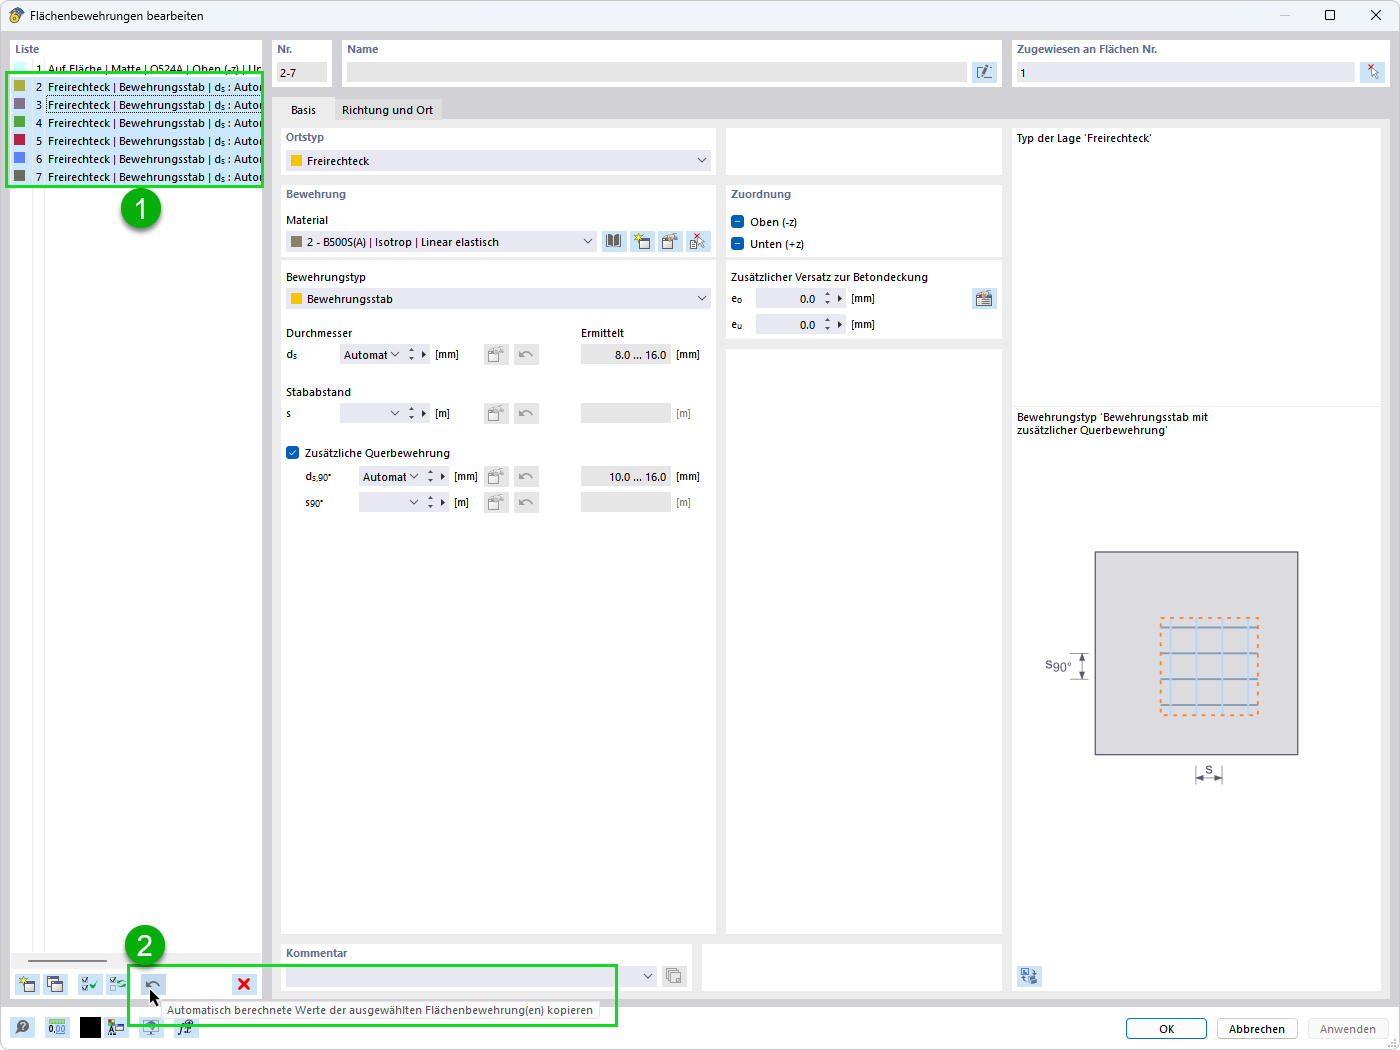Open the Bewehrungstyp Bewehrungsstab dropdown
1400x1050 pixels.
[498, 298]
